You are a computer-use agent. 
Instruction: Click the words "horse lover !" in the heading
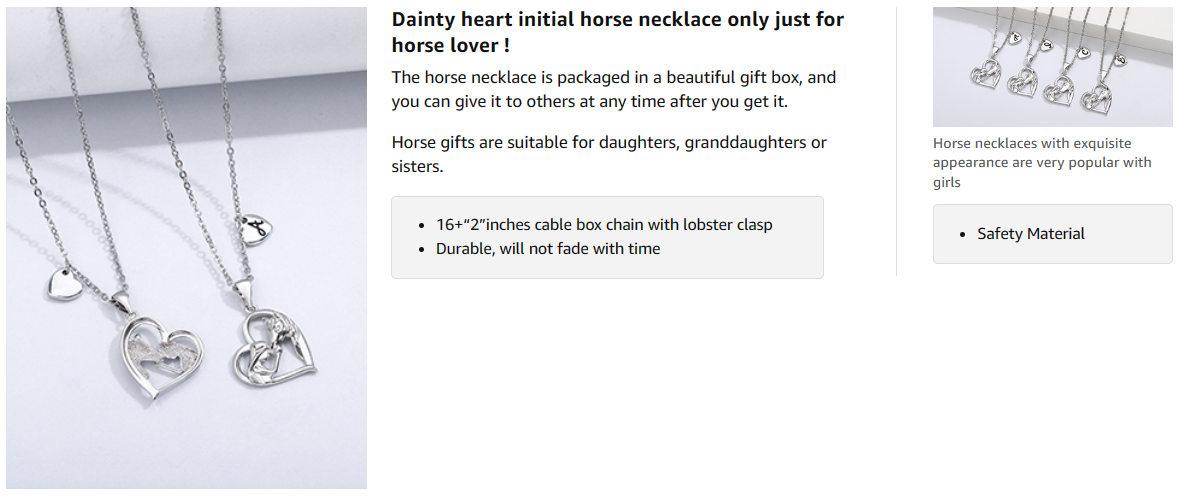pos(451,45)
